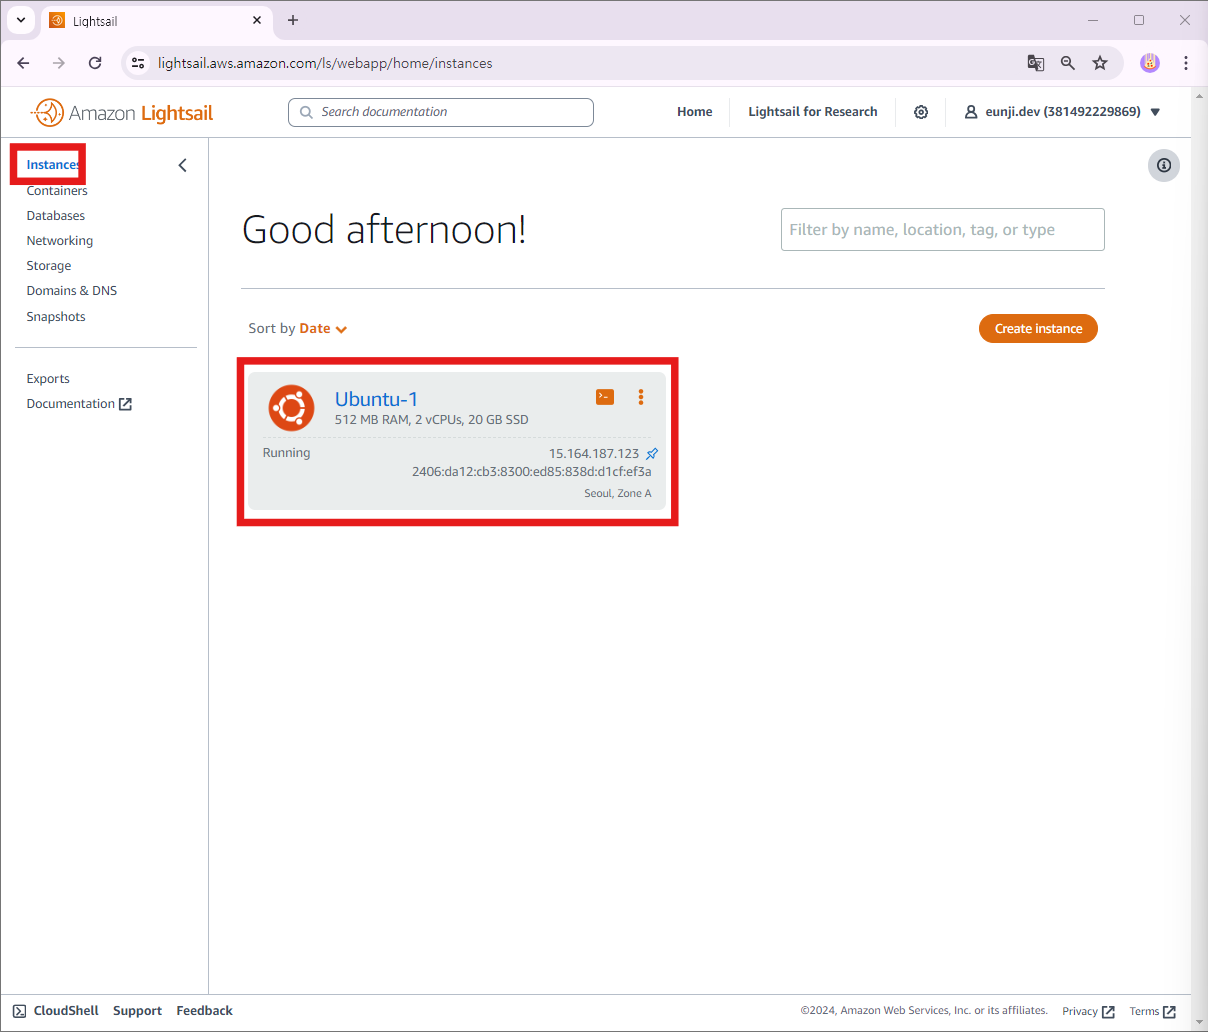The image size is (1208, 1032).
Task: Open the Chrome profile avatar
Action: pos(1150,63)
